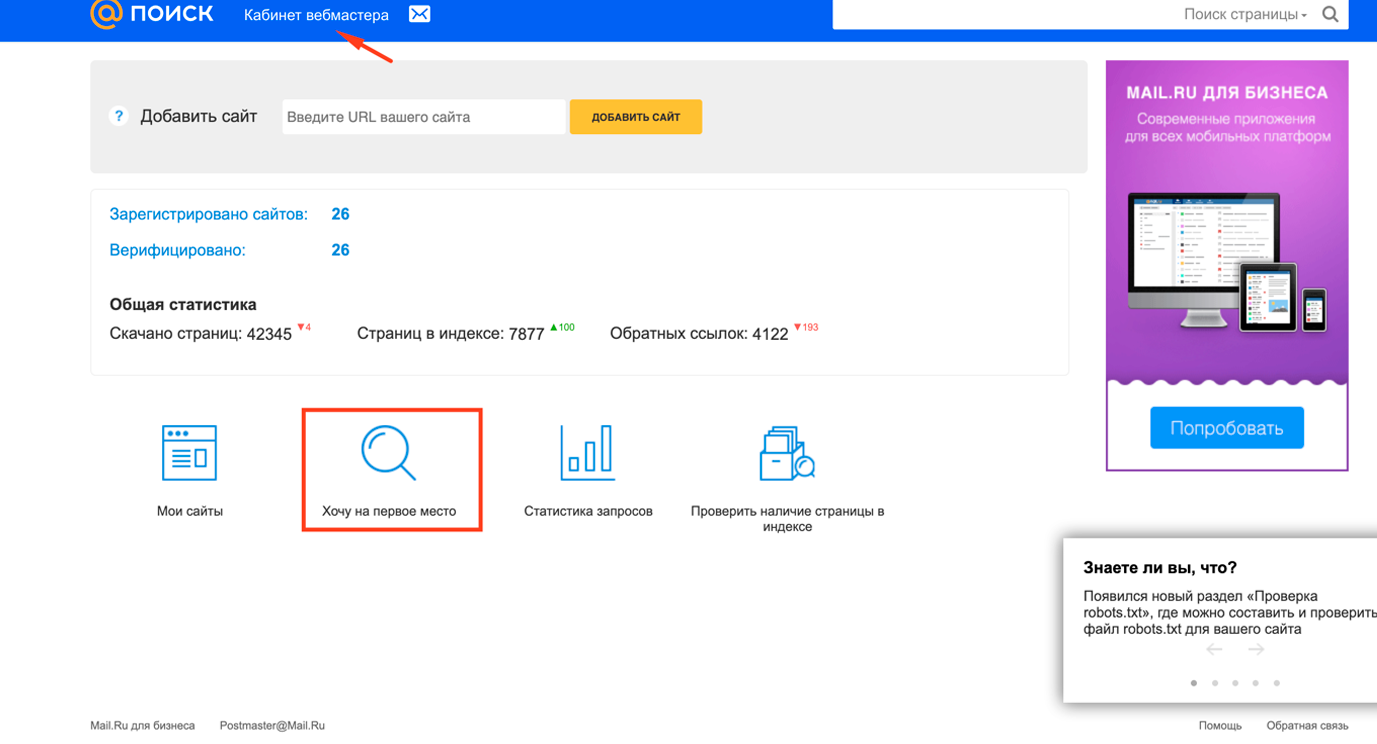Open the Статистика запросов chart icon
Image resolution: width=1377 pixels, height=744 pixels.
point(587,452)
